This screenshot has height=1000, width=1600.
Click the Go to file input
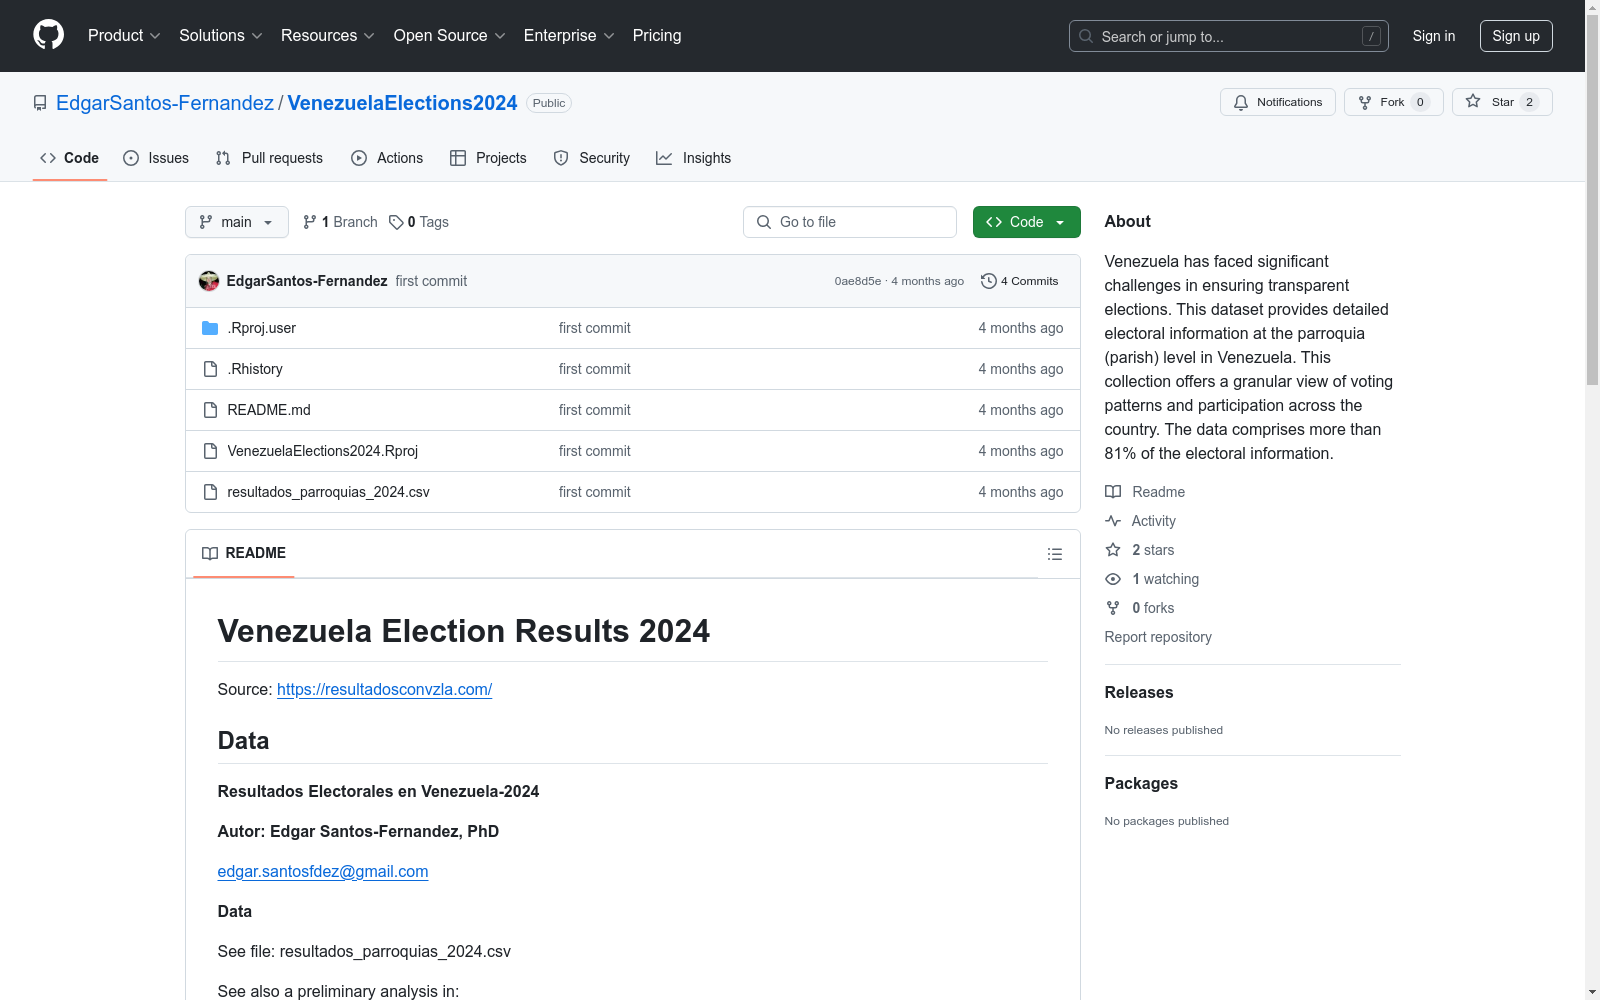(x=850, y=222)
